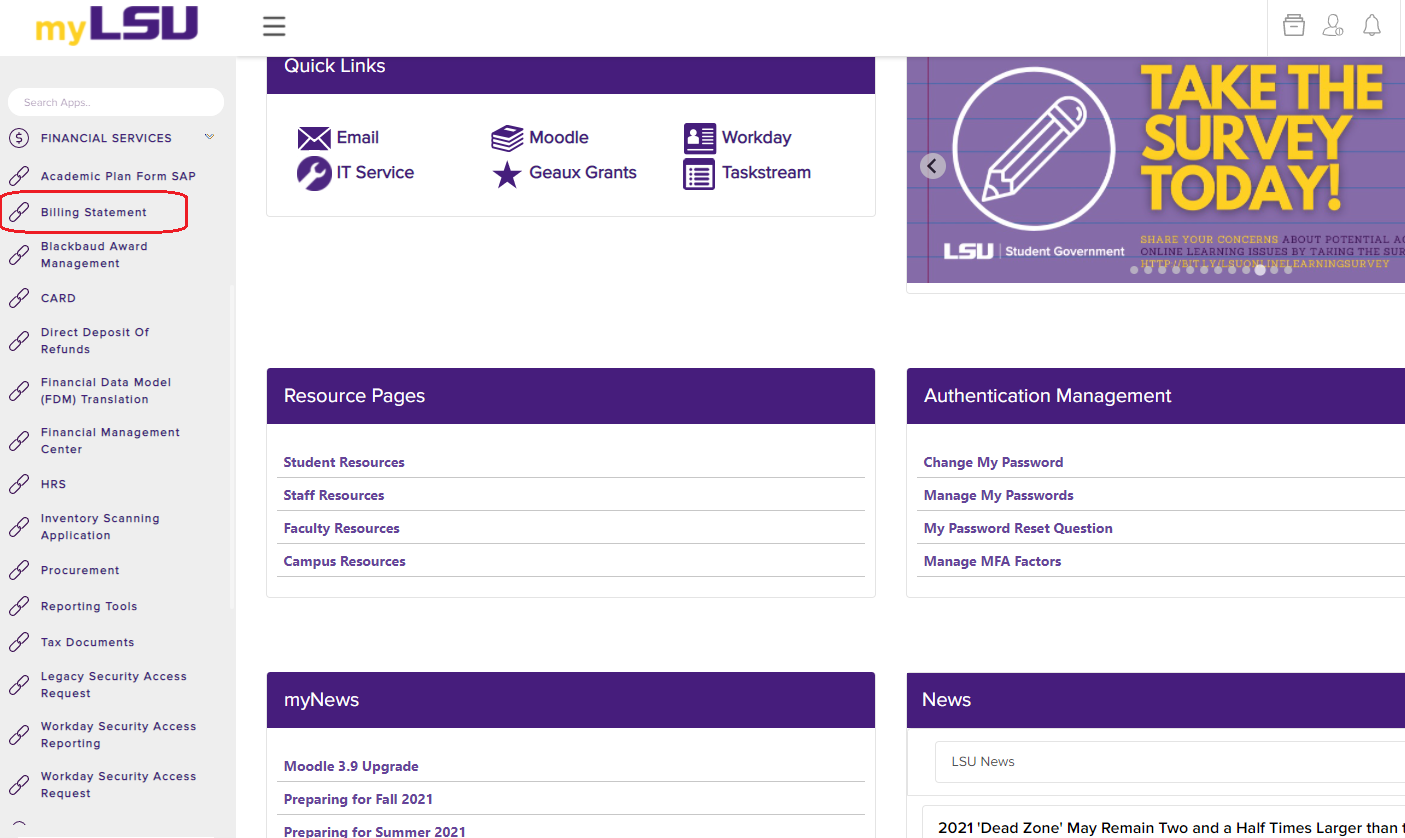Open Procurement sidebar link
The width and height of the screenshot is (1405, 838).
(80, 570)
